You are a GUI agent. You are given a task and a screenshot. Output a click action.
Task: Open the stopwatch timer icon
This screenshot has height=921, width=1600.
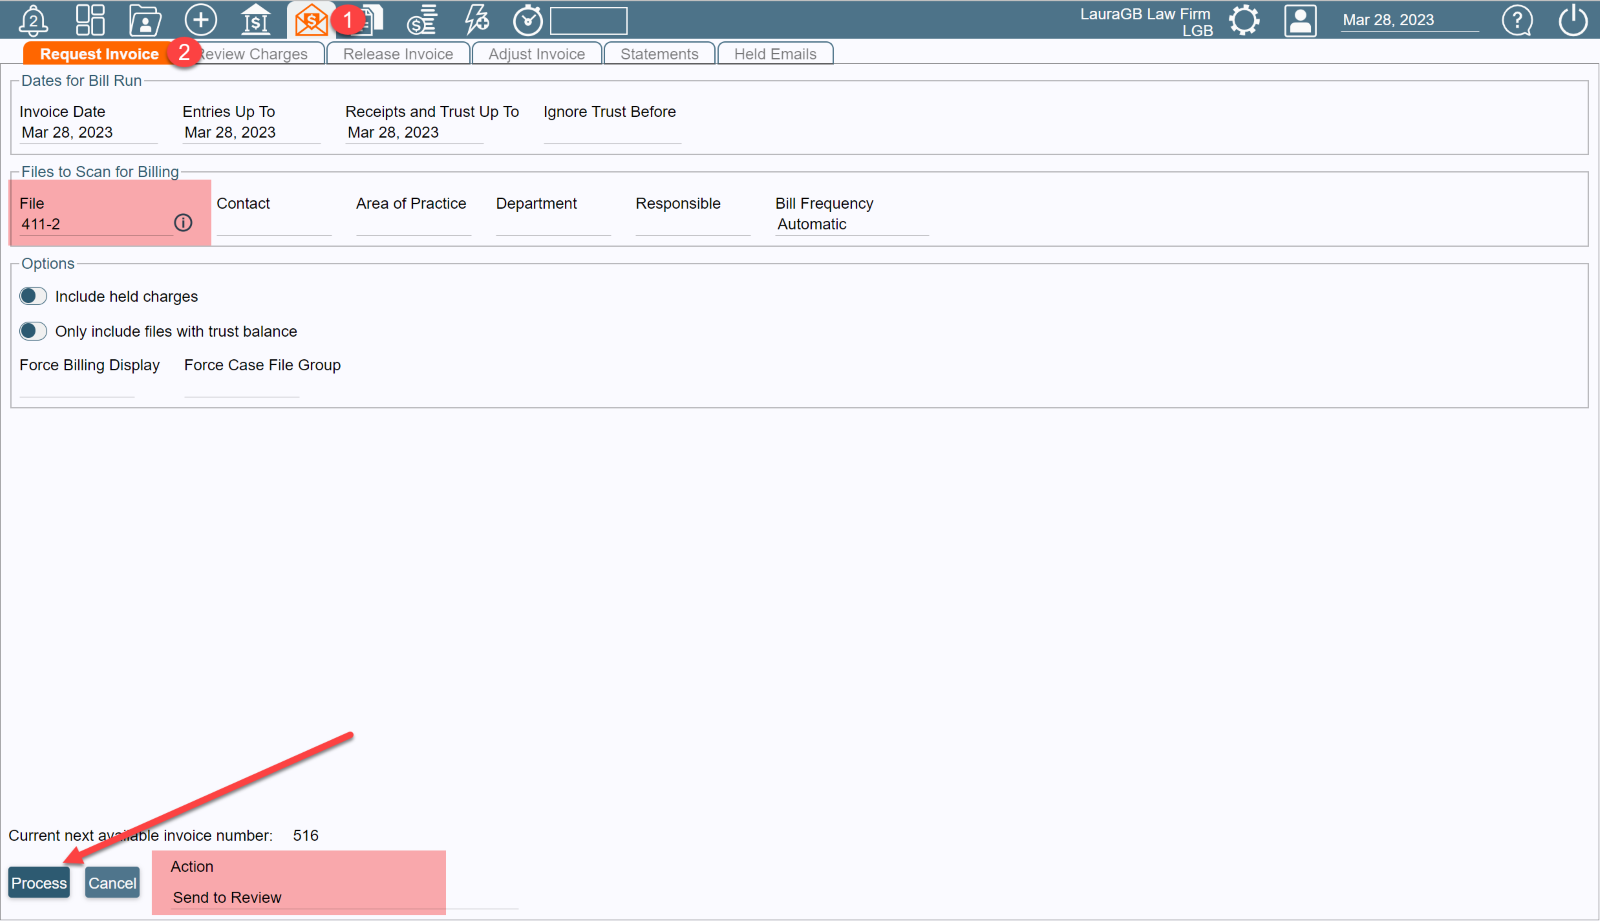click(528, 19)
